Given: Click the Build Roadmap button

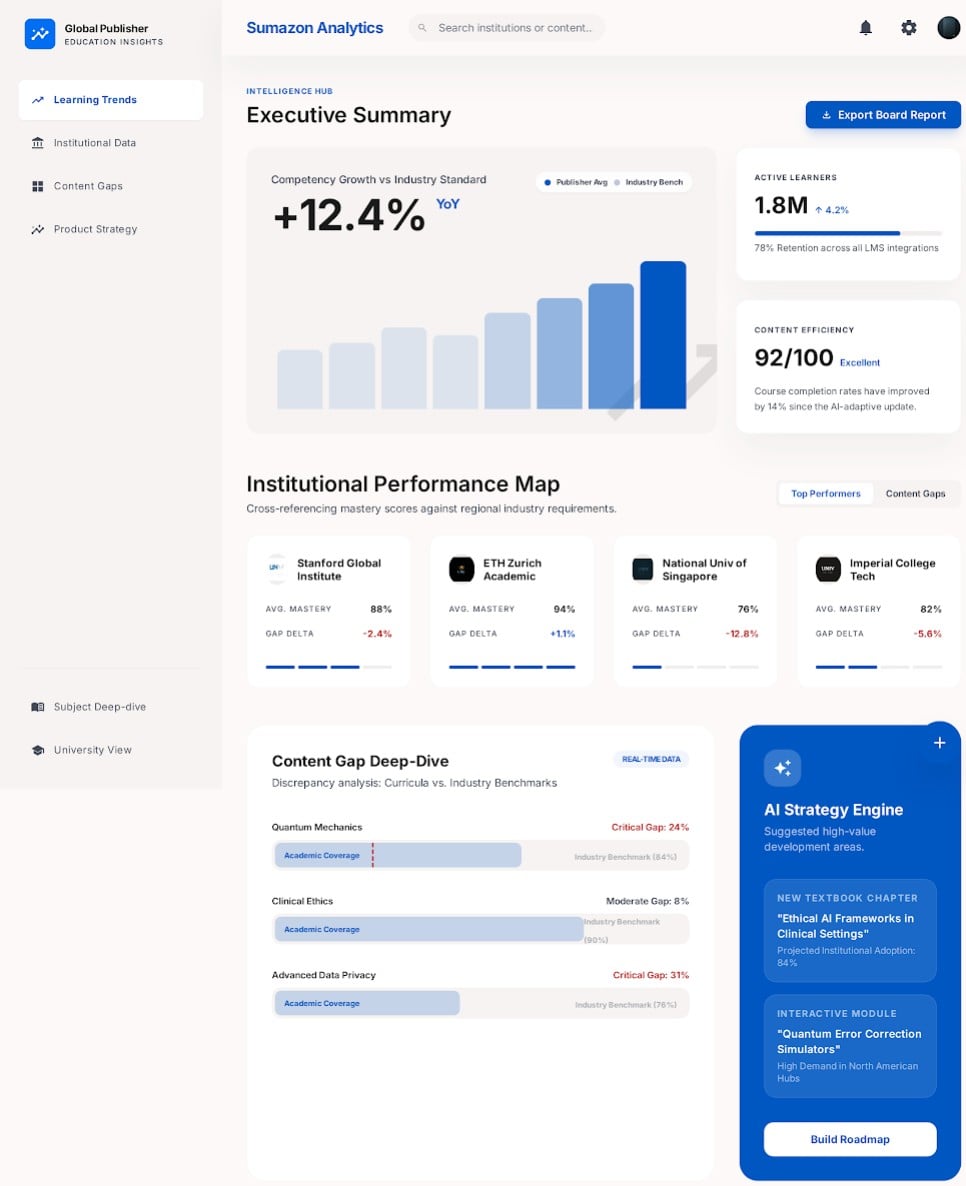Looking at the screenshot, I should pos(849,1139).
